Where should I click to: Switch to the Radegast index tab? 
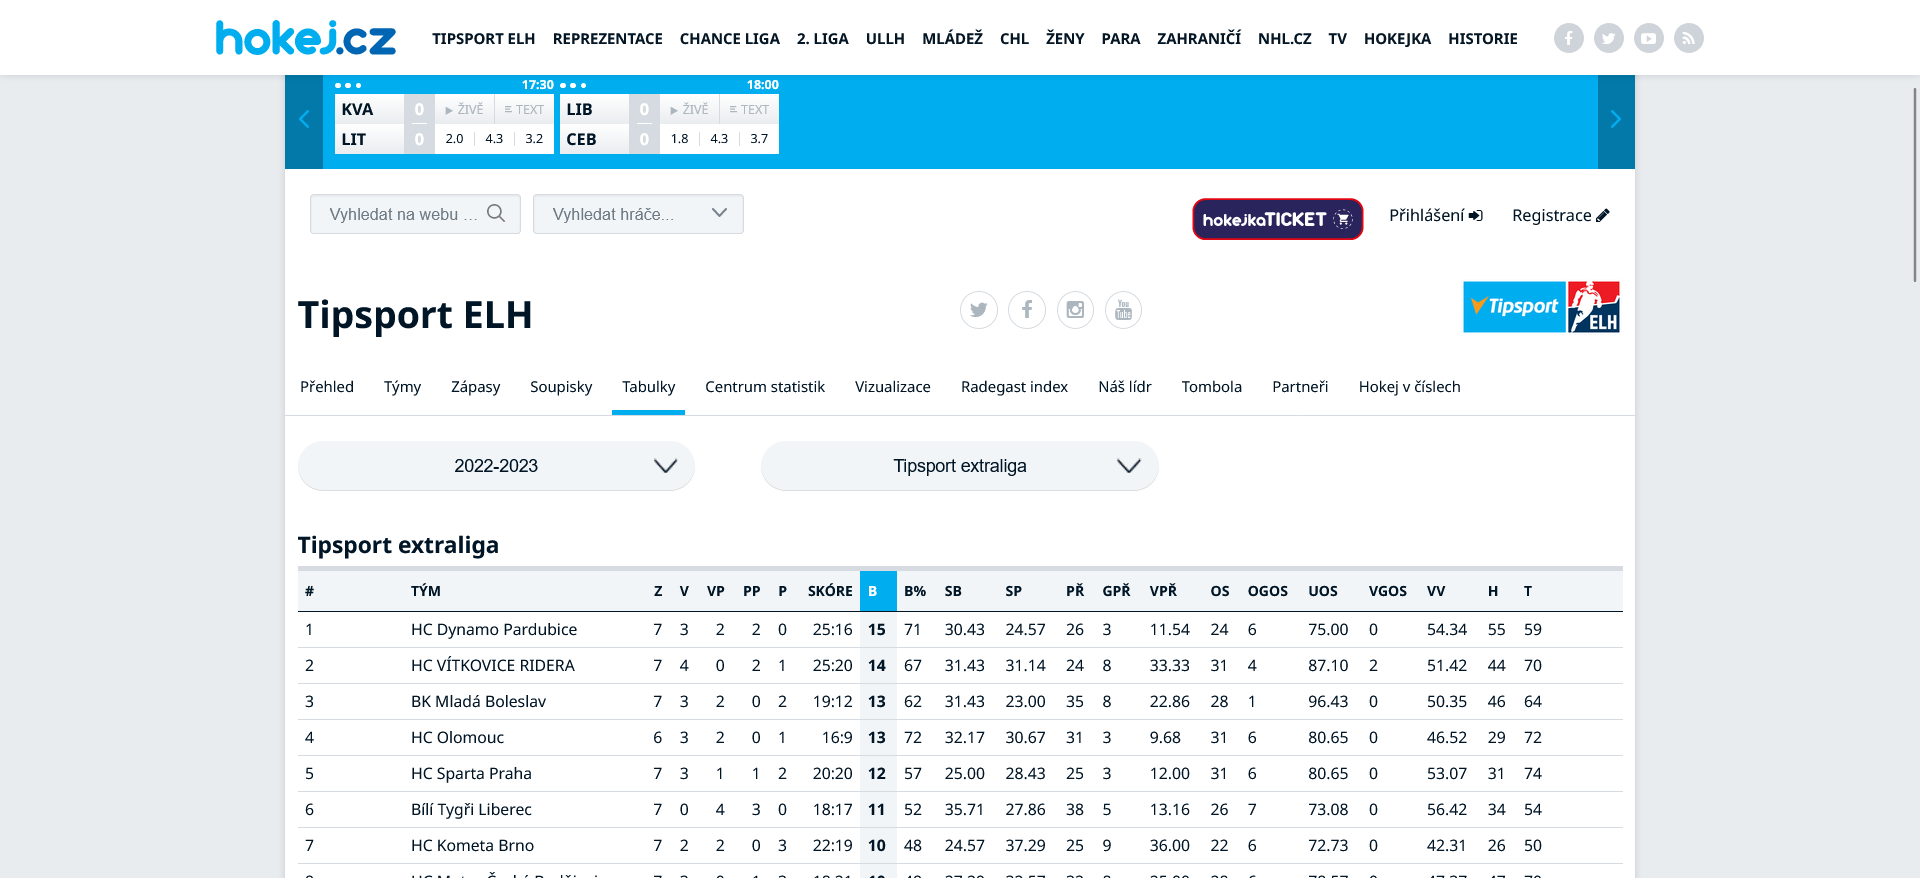(1014, 387)
